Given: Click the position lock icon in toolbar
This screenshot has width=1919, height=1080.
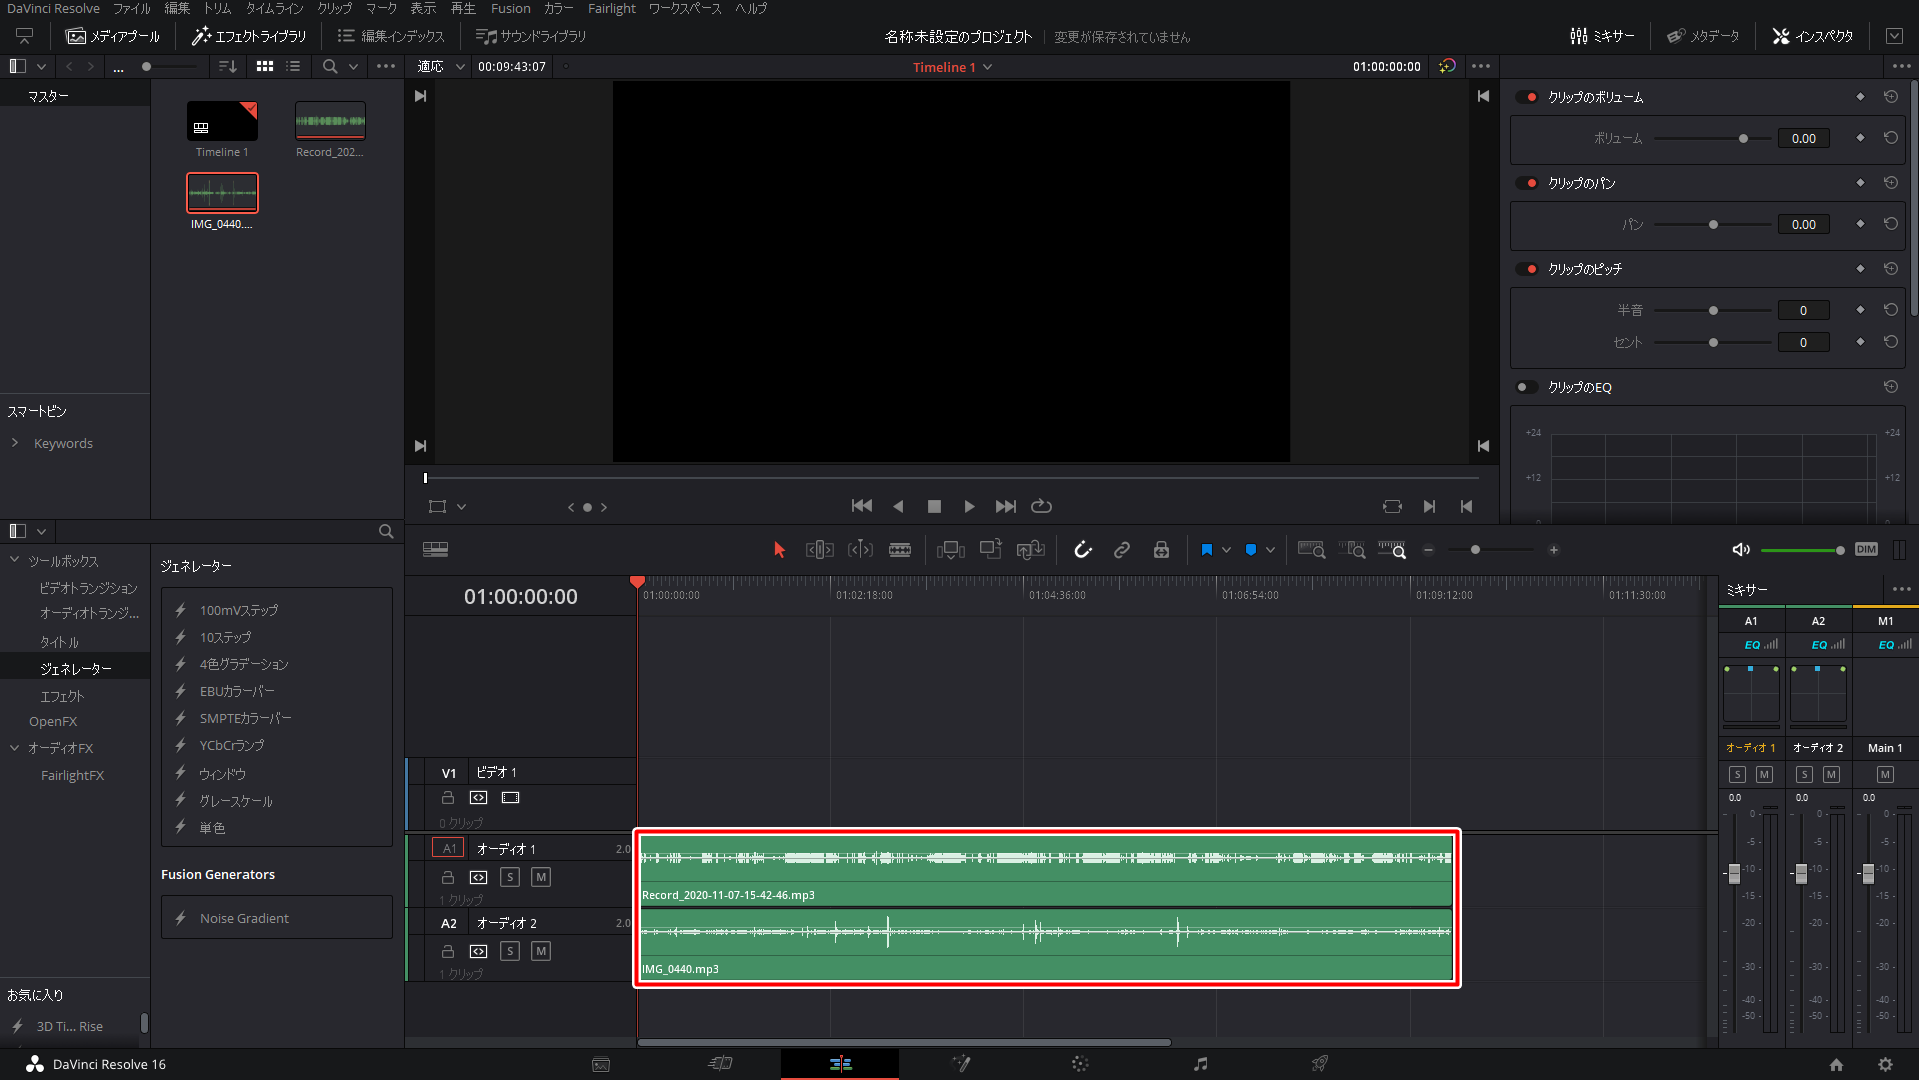Looking at the screenshot, I should (1161, 550).
